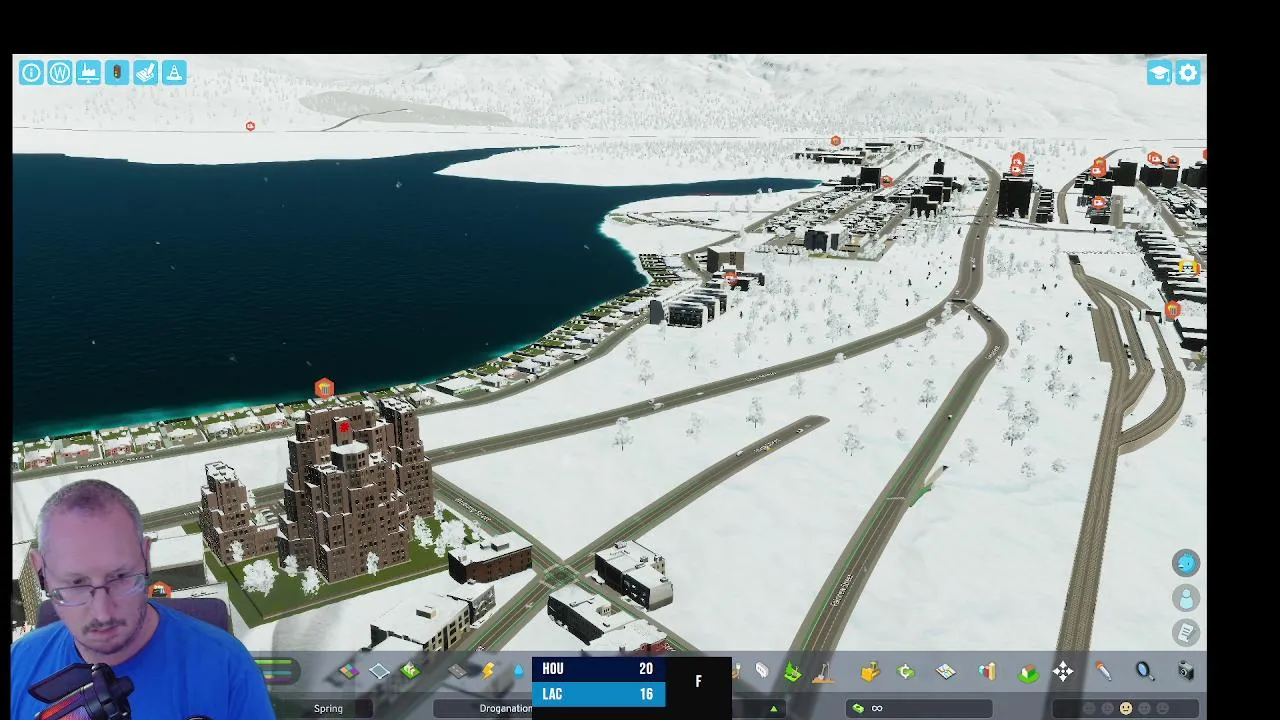1280x720 pixels.
Task: Click the light blue person icon button
Action: tap(1186, 598)
